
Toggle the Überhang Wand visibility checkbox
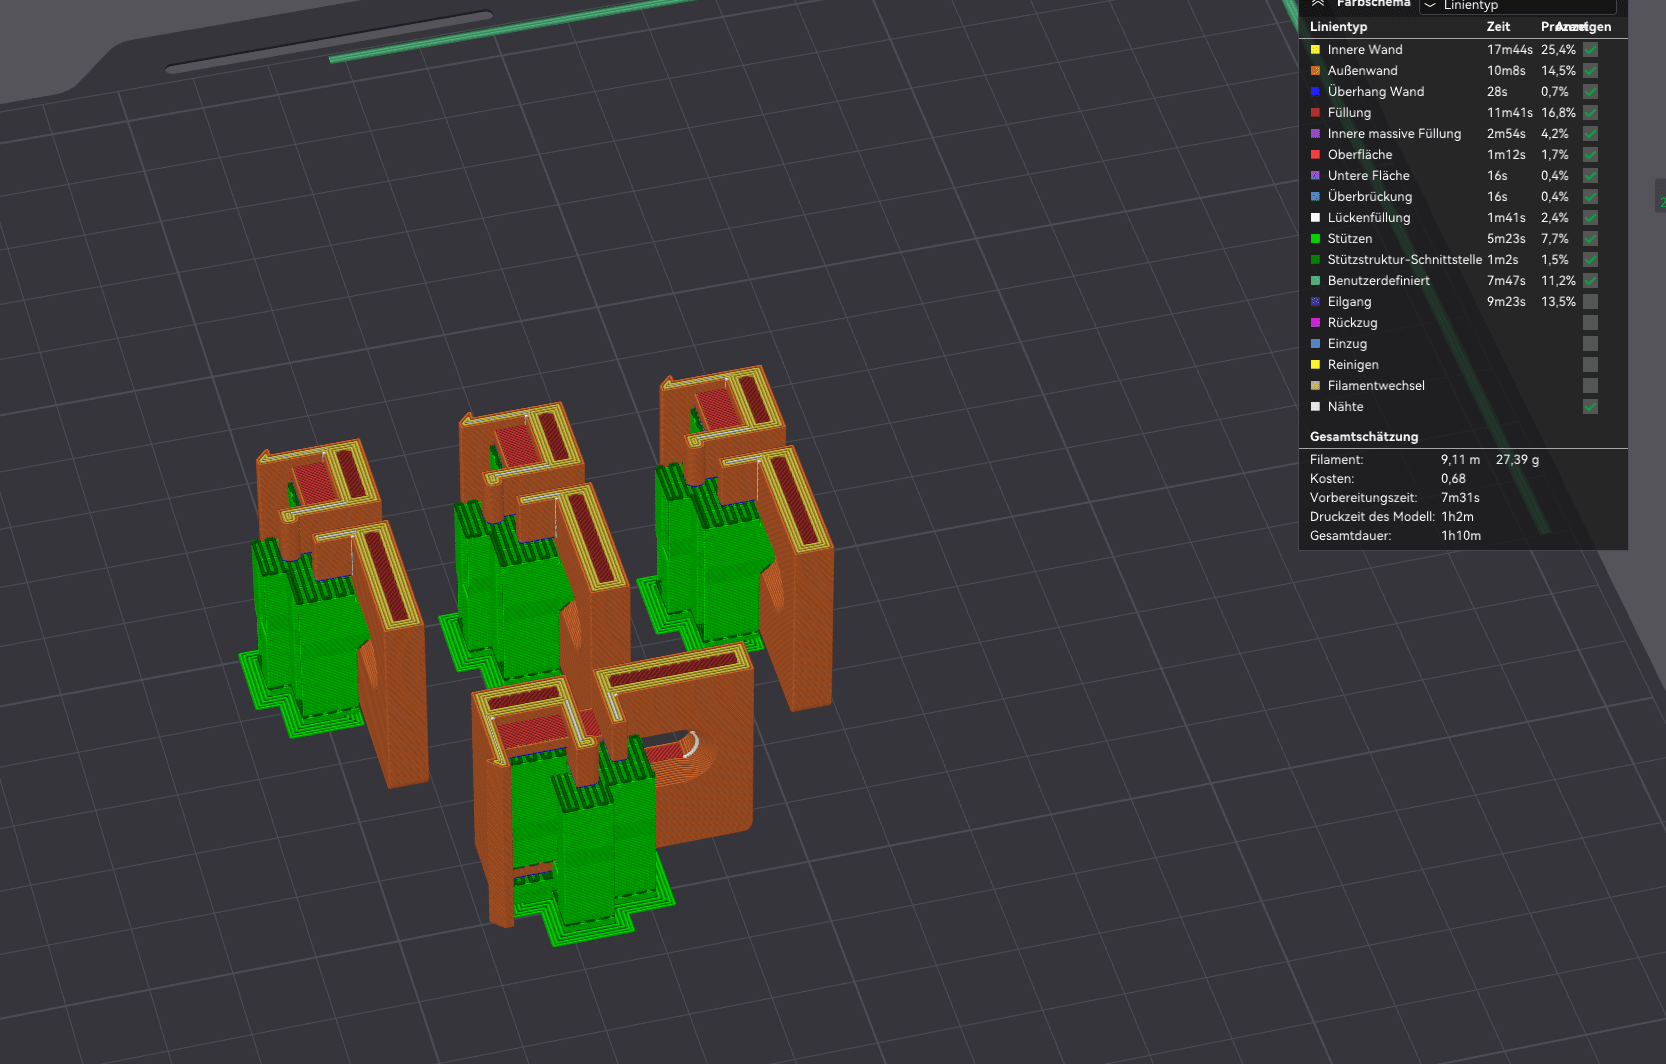click(1590, 91)
